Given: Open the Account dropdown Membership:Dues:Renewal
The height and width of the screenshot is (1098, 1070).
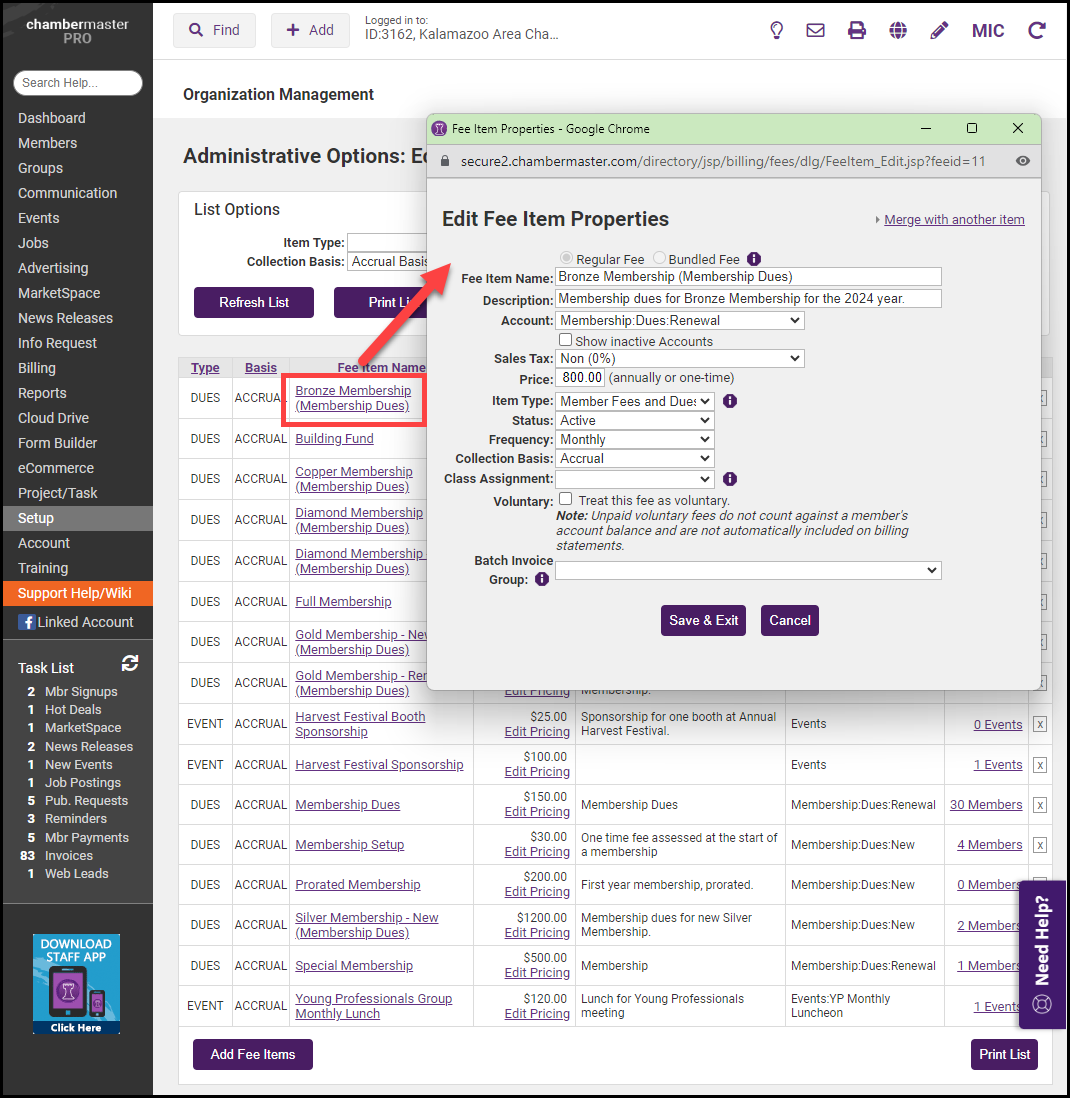Looking at the screenshot, I should (x=679, y=321).
